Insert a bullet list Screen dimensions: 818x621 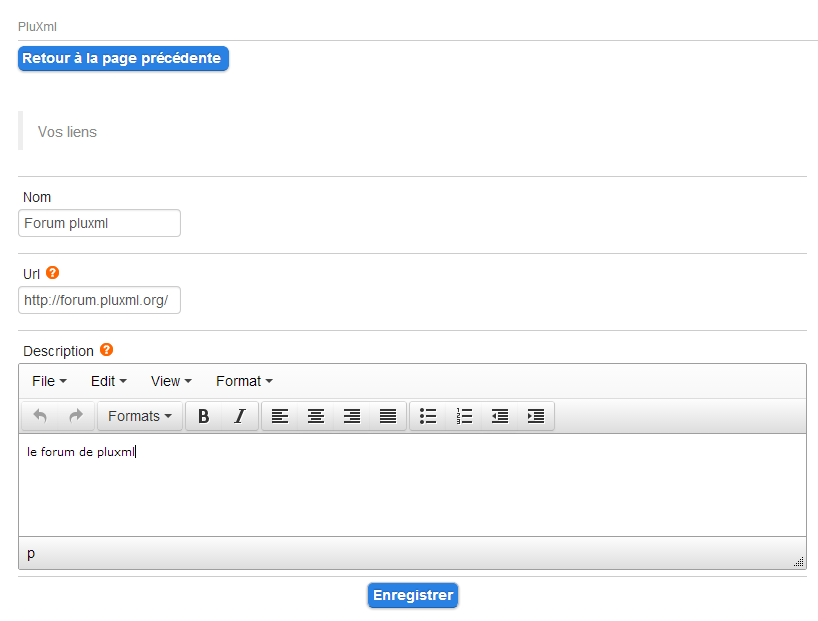(x=428, y=416)
